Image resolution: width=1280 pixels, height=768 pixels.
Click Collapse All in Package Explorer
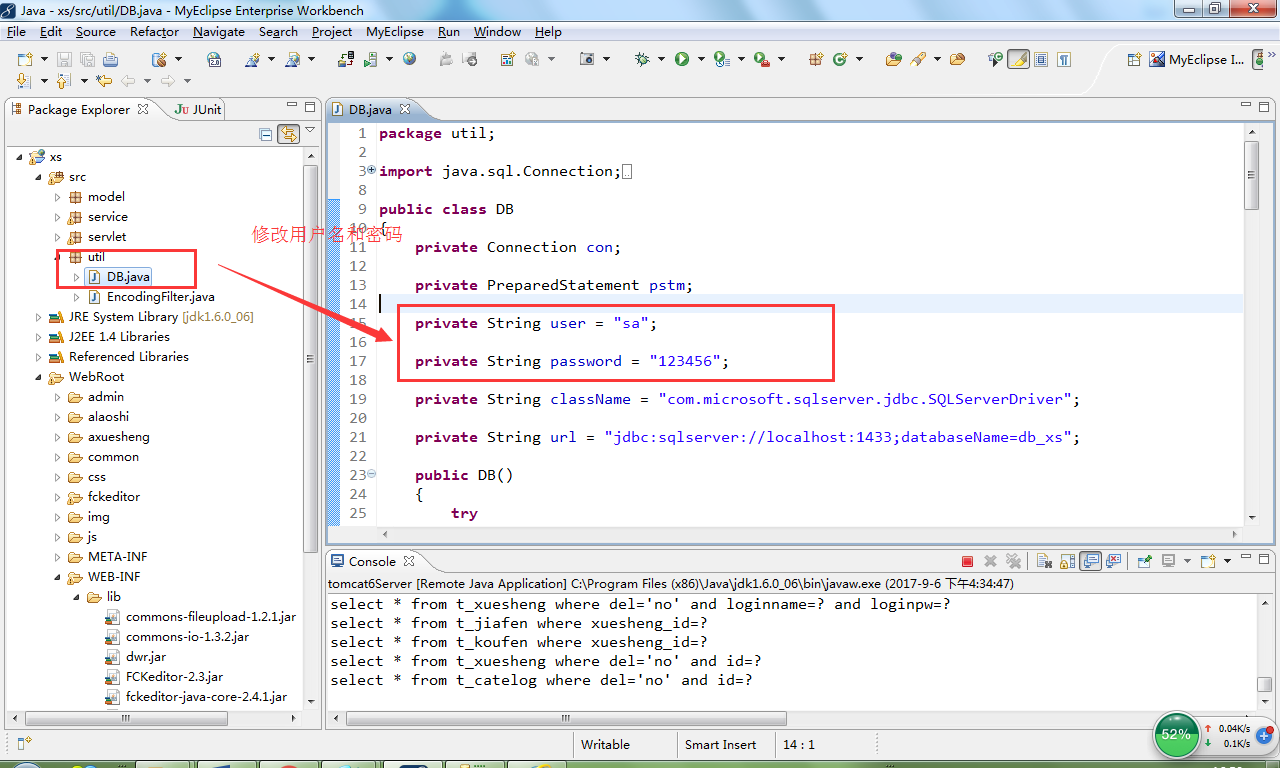tap(266, 134)
